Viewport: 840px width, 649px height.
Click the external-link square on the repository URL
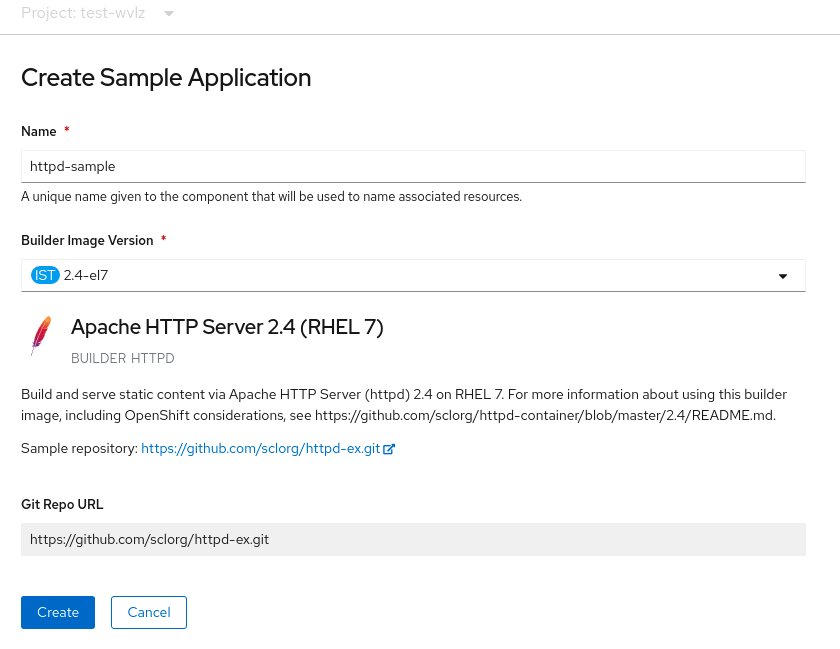coord(389,447)
